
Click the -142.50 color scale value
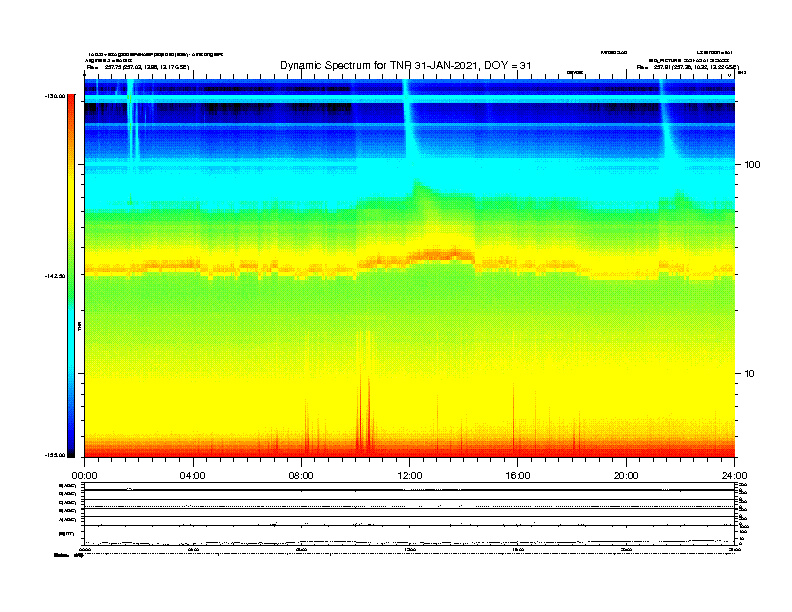click(x=55, y=276)
